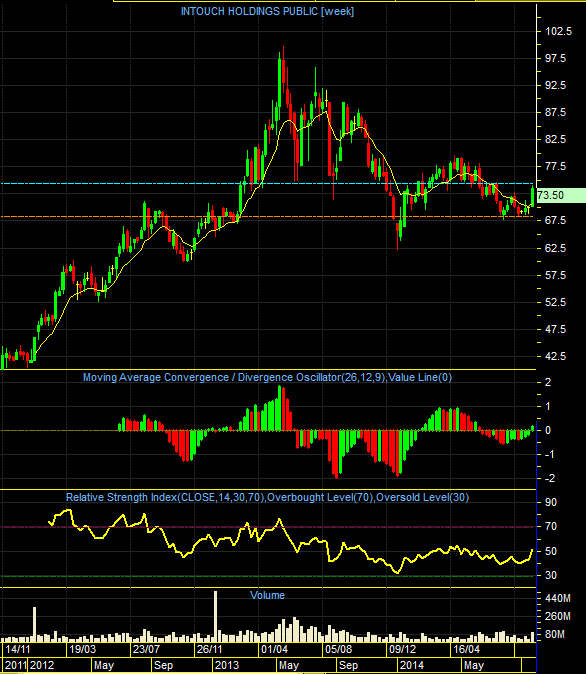
Task: Click the Volume panel label
Action: pos(267,595)
